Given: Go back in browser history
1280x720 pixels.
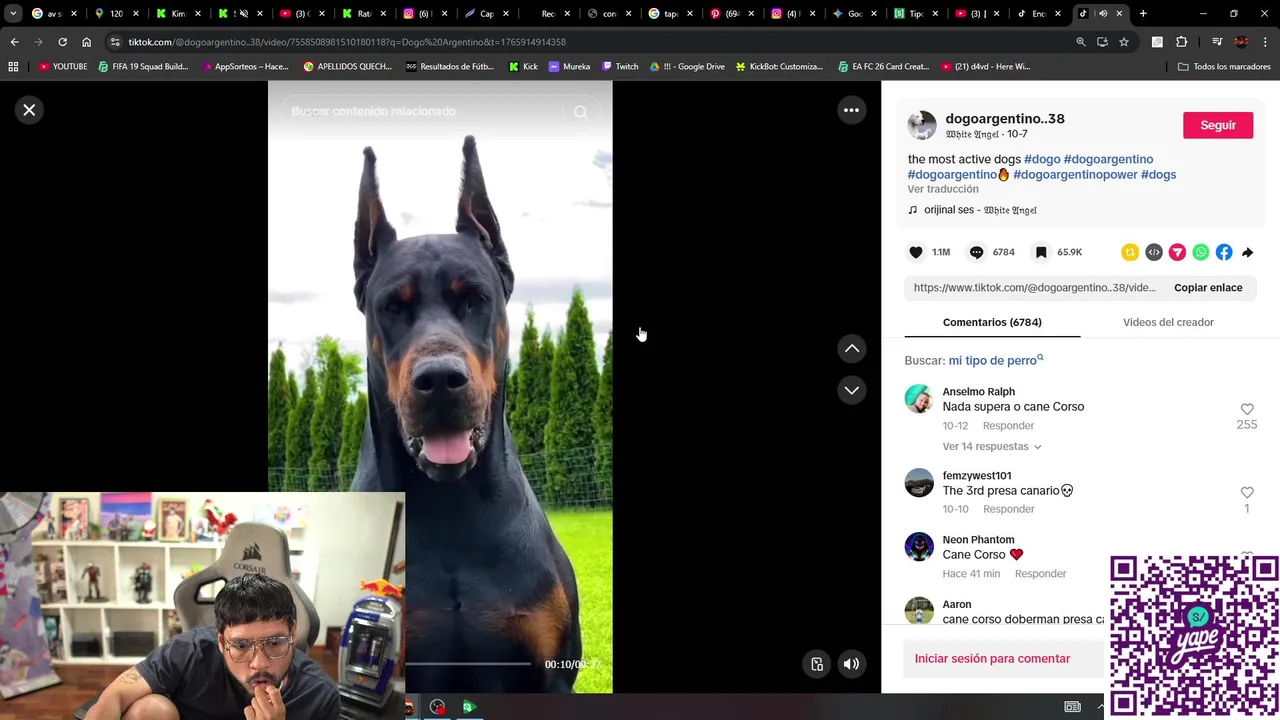Looking at the screenshot, I should point(14,42).
